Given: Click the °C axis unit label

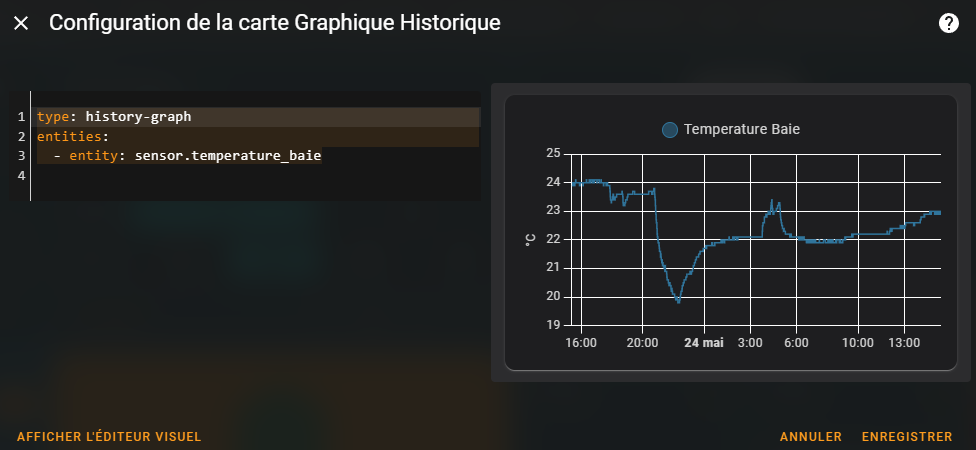Looking at the screenshot, I should coord(530,240).
